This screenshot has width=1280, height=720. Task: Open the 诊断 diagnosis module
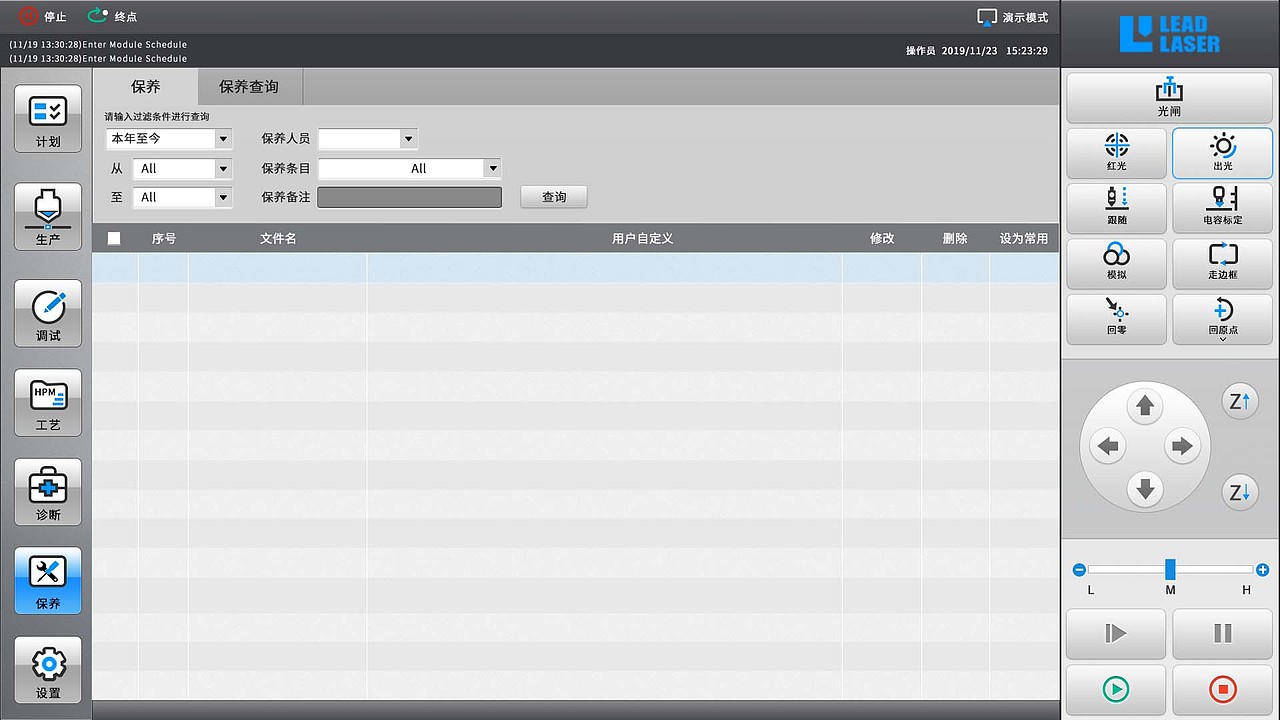coord(48,493)
